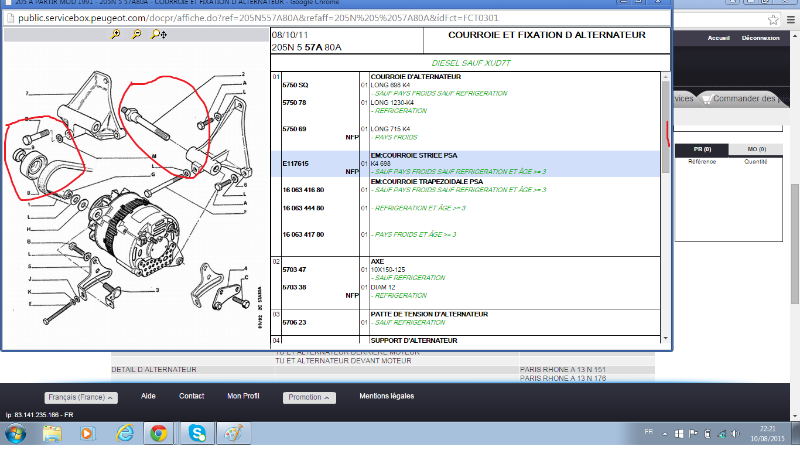Open Skype from the taskbar
The height and width of the screenshot is (450, 800).
[x=197, y=434]
